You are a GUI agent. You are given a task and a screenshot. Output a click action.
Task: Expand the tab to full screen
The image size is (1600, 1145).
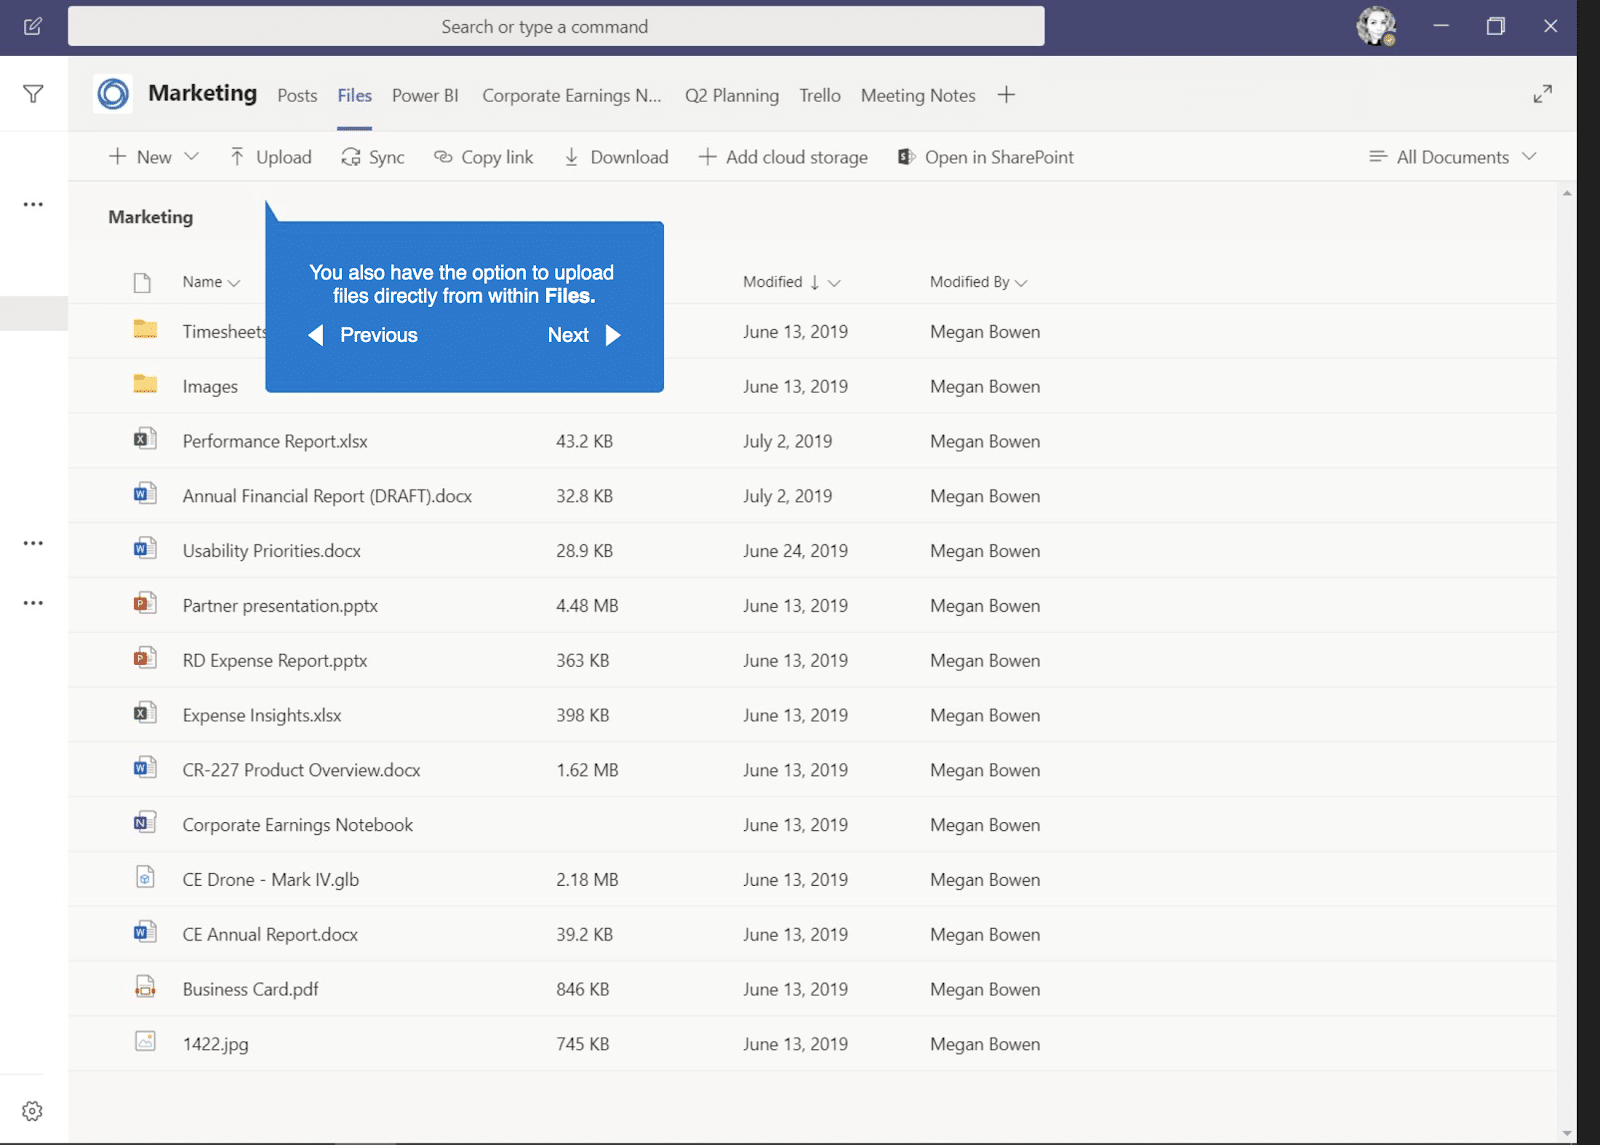pos(1542,94)
